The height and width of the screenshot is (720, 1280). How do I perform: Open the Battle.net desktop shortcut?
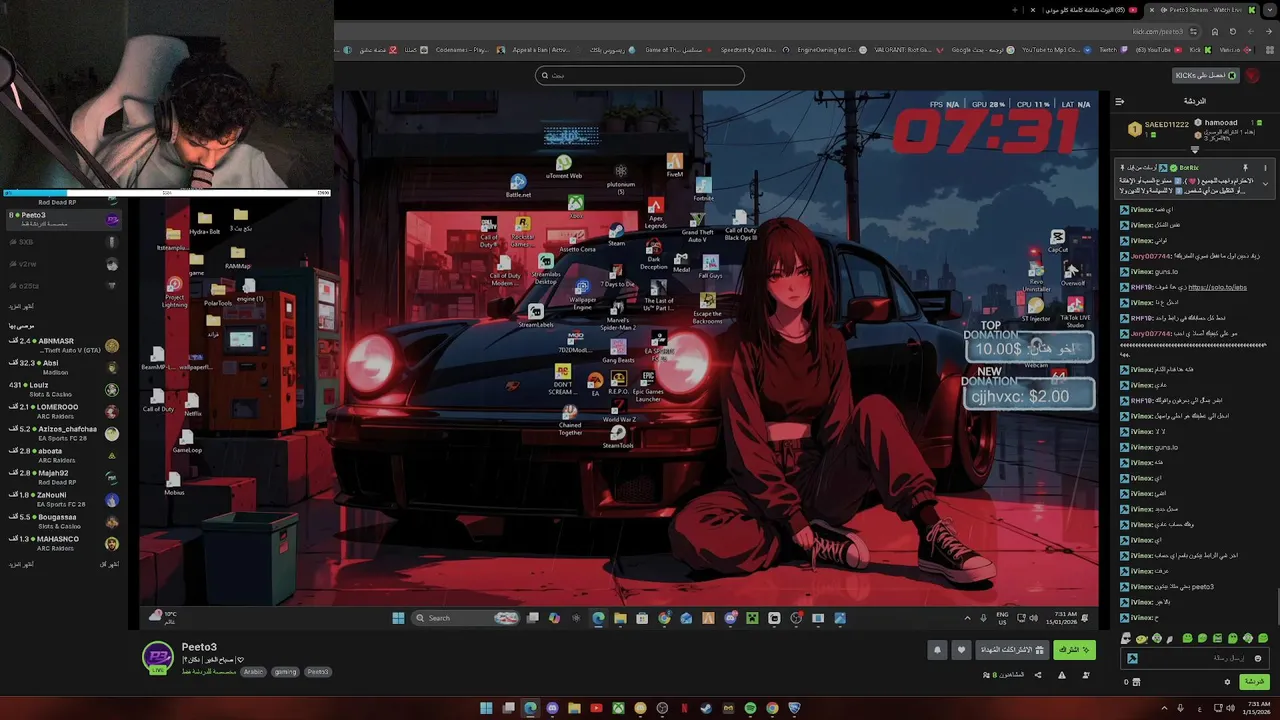tap(518, 186)
